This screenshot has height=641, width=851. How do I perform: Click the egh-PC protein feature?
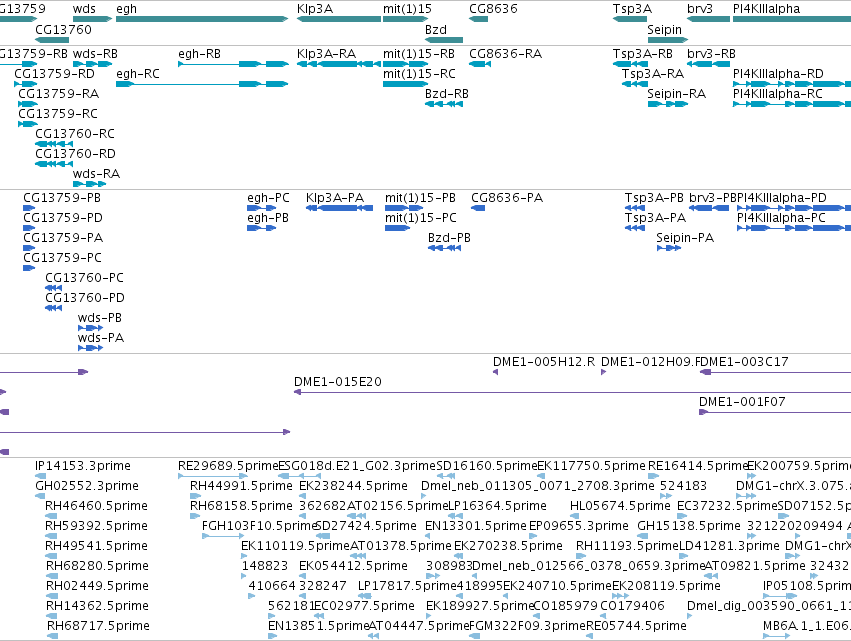pyautogui.click(x=262, y=208)
